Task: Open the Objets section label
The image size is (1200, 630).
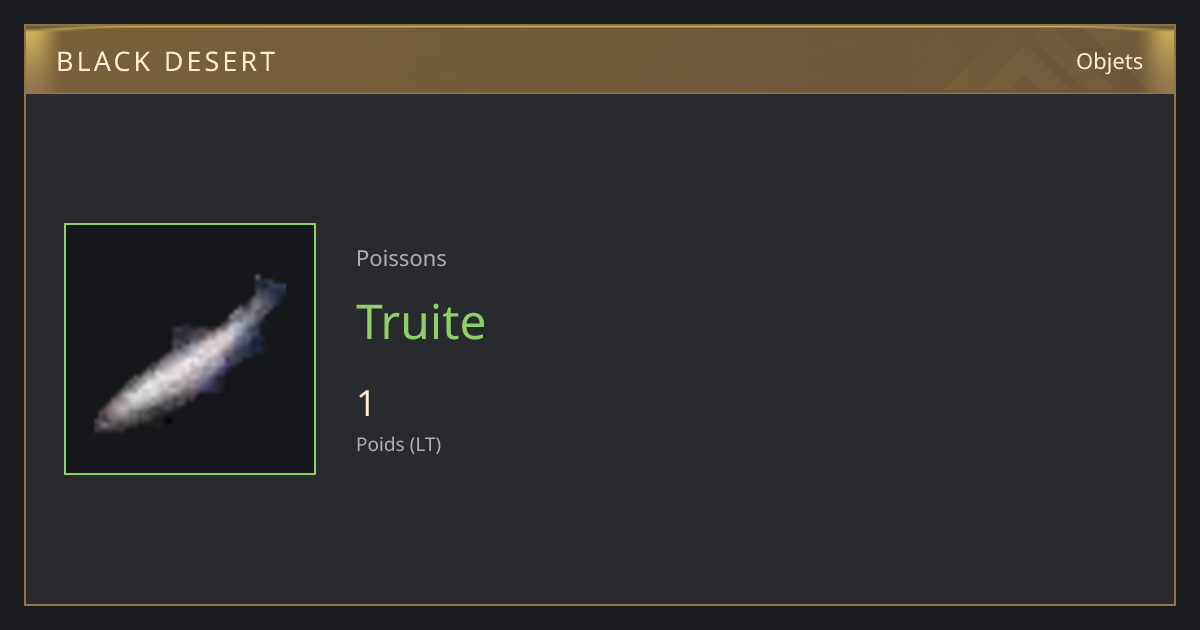Action: [1109, 62]
